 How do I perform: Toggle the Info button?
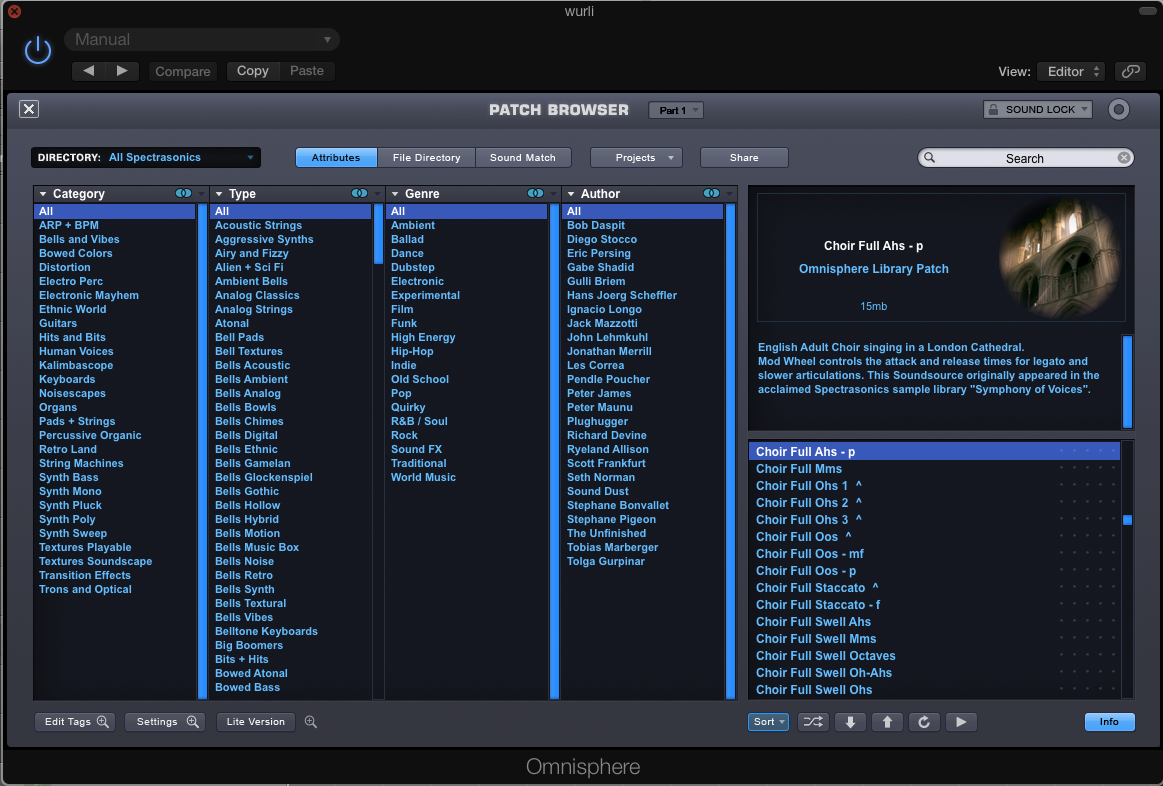[x=1109, y=721]
